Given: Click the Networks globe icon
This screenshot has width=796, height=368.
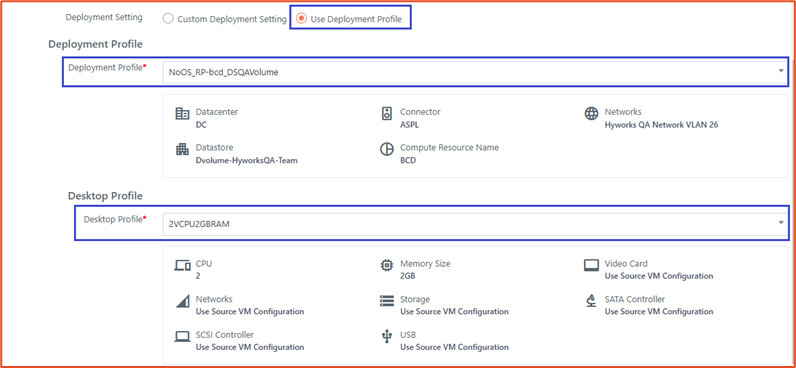Looking at the screenshot, I should click(x=591, y=113).
